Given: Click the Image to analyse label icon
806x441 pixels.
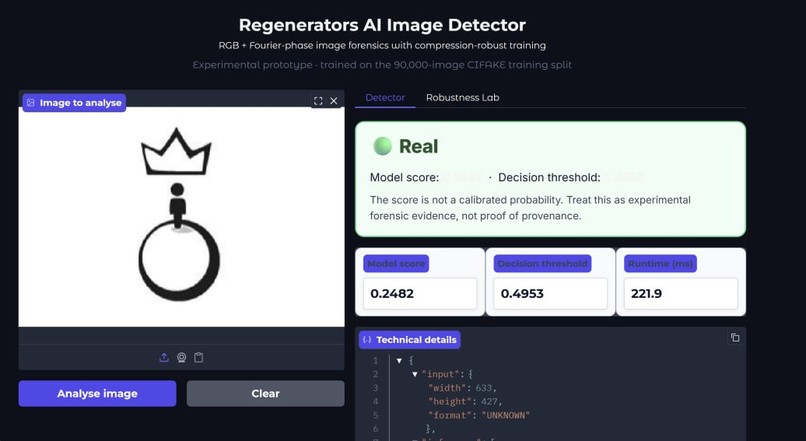Looking at the screenshot, I should pyautogui.click(x=31, y=103).
